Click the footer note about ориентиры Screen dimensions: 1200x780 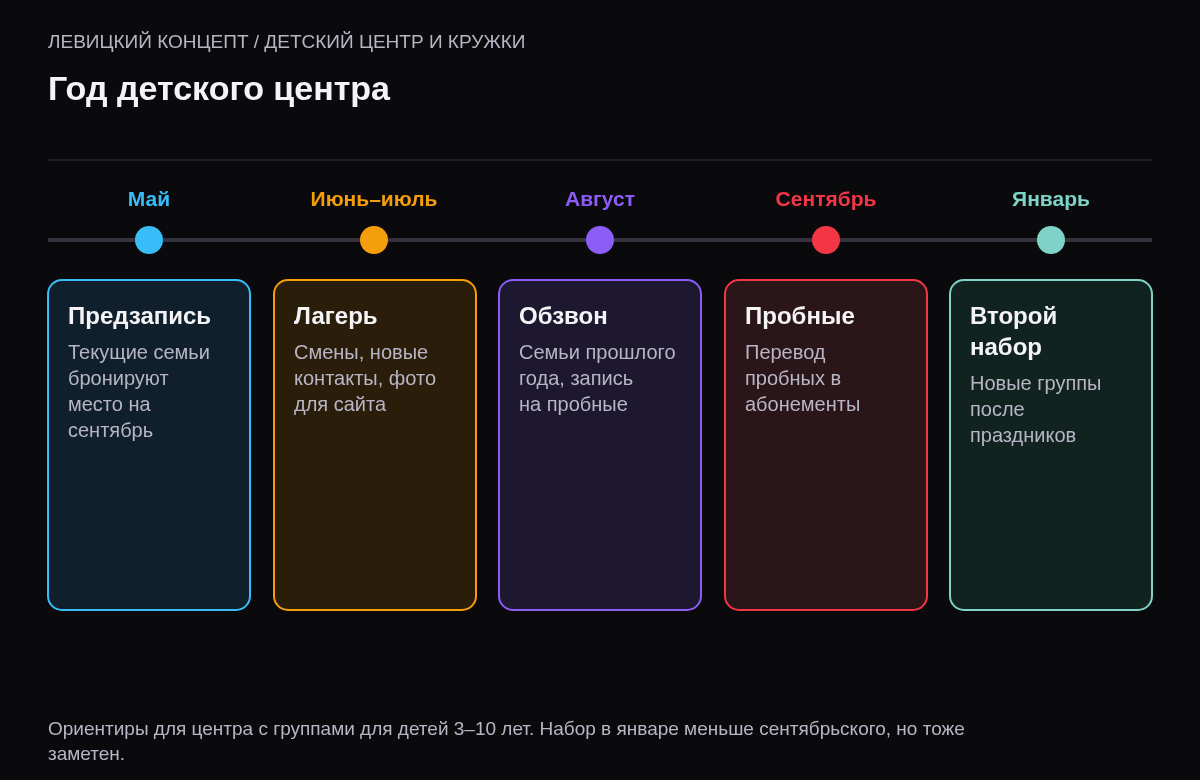pos(506,741)
